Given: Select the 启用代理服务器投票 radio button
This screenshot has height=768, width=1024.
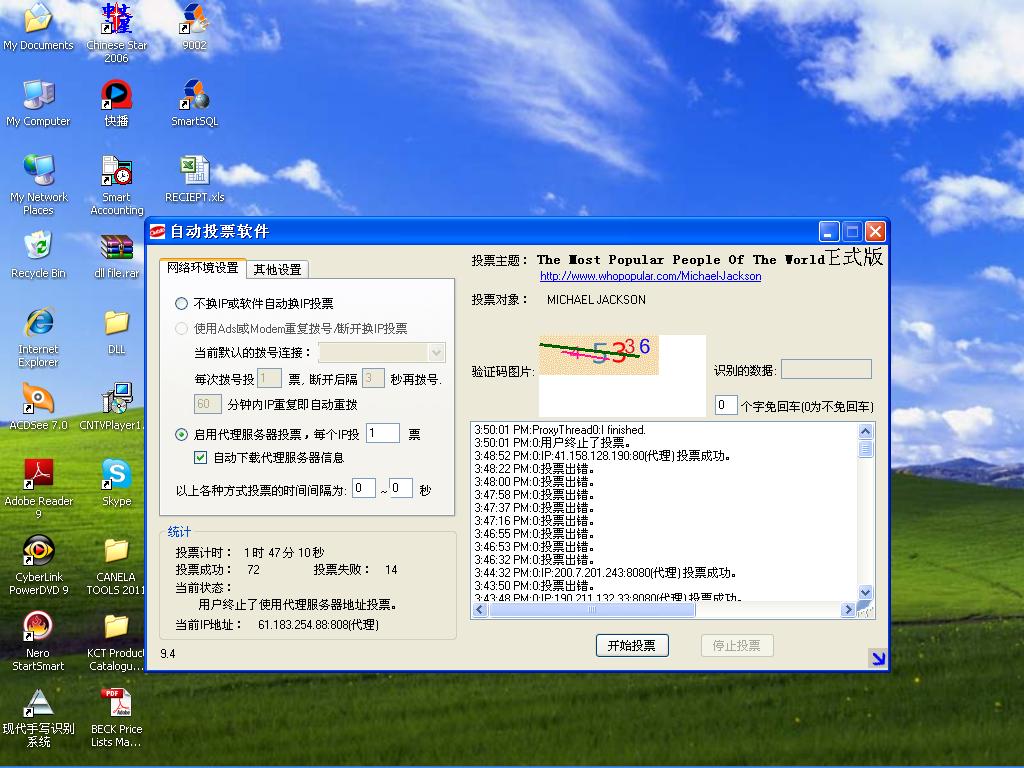Looking at the screenshot, I should [181, 435].
